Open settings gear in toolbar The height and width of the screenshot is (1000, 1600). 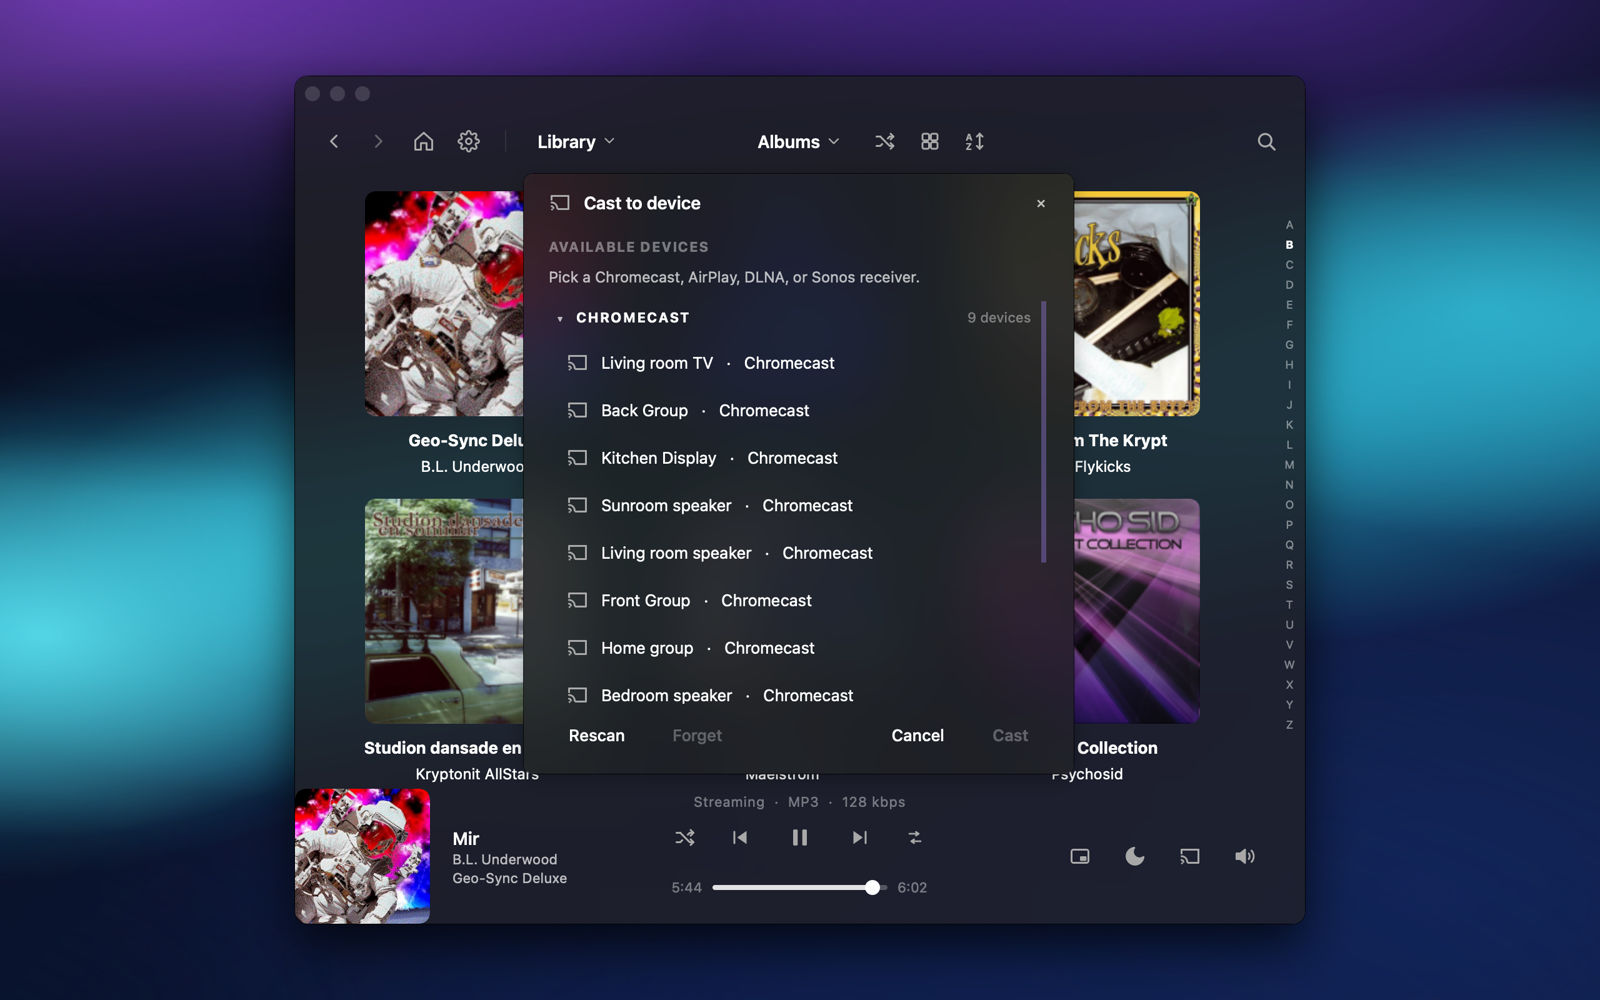click(469, 142)
